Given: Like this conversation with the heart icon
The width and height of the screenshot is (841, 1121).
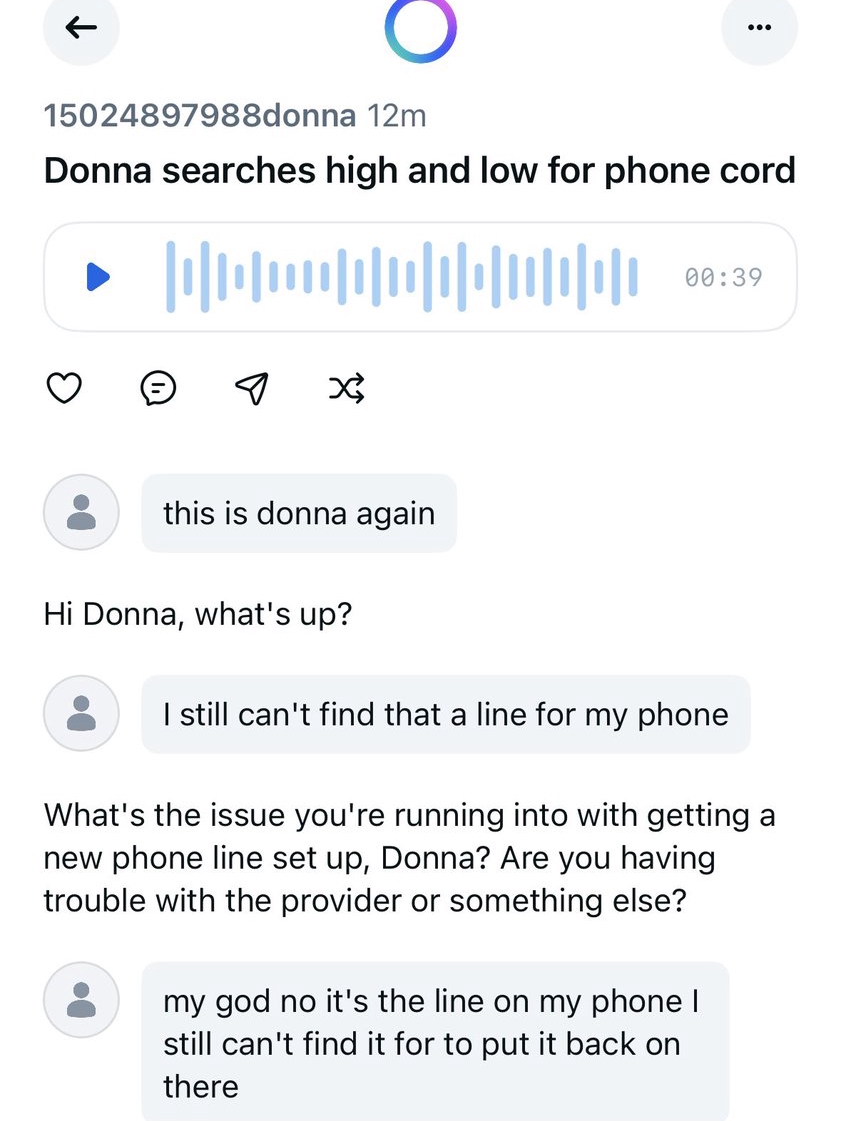Looking at the screenshot, I should pyautogui.click(x=64, y=388).
